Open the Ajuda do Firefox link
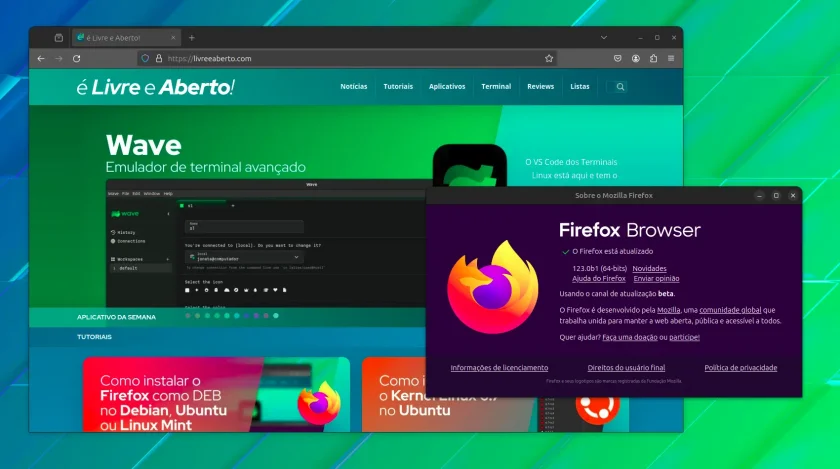840x469 pixels. (x=598, y=279)
